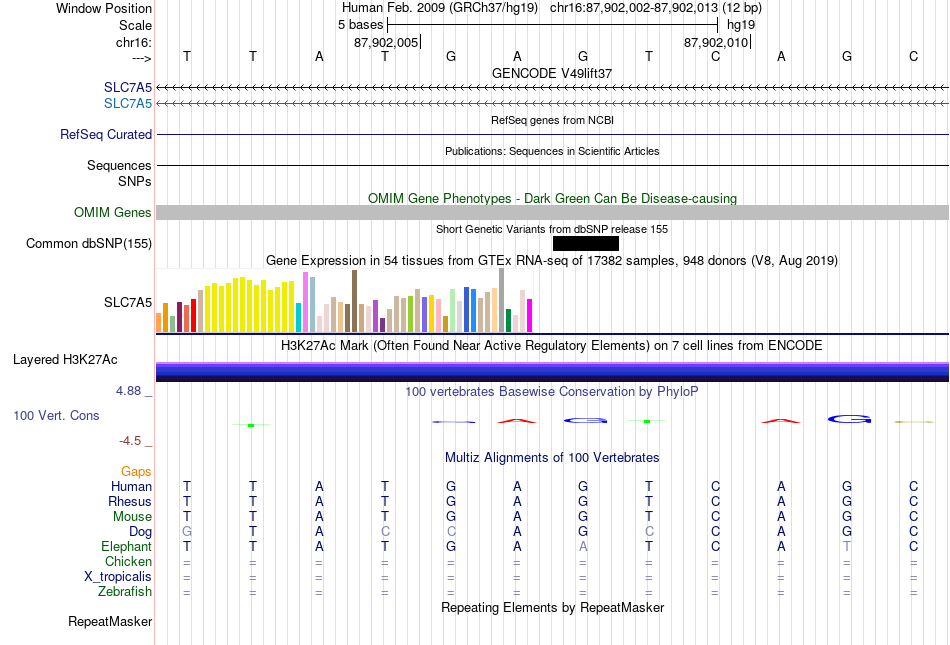This screenshot has width=950, height=645.
Task: Open the GENCODE V49lift37 track title
Action: pos(552,73)
